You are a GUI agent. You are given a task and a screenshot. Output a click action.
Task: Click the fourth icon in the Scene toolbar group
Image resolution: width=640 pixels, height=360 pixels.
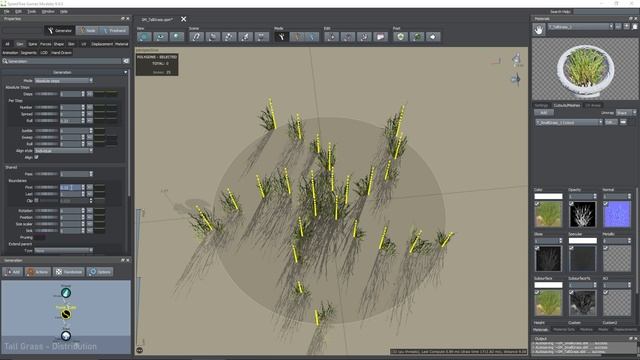pyautogui.click(x=245, y=37)
